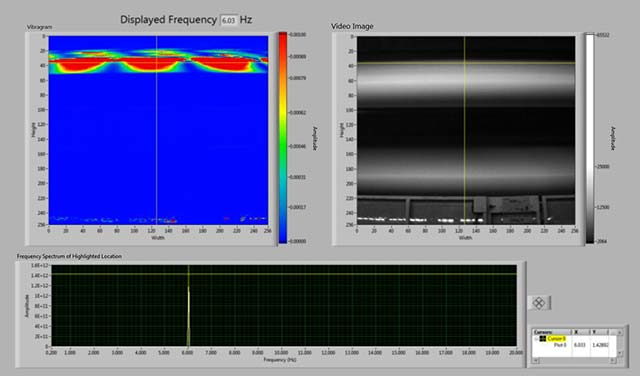
Task: Click the Width axis label under Vibragram
Action: (x=158, y=238)
